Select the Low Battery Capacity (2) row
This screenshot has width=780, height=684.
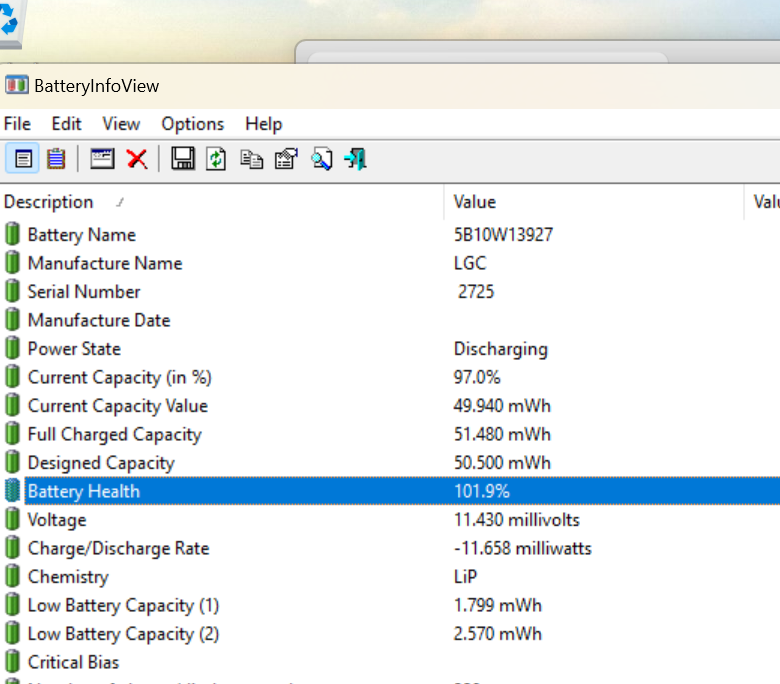tap(390, 633)
